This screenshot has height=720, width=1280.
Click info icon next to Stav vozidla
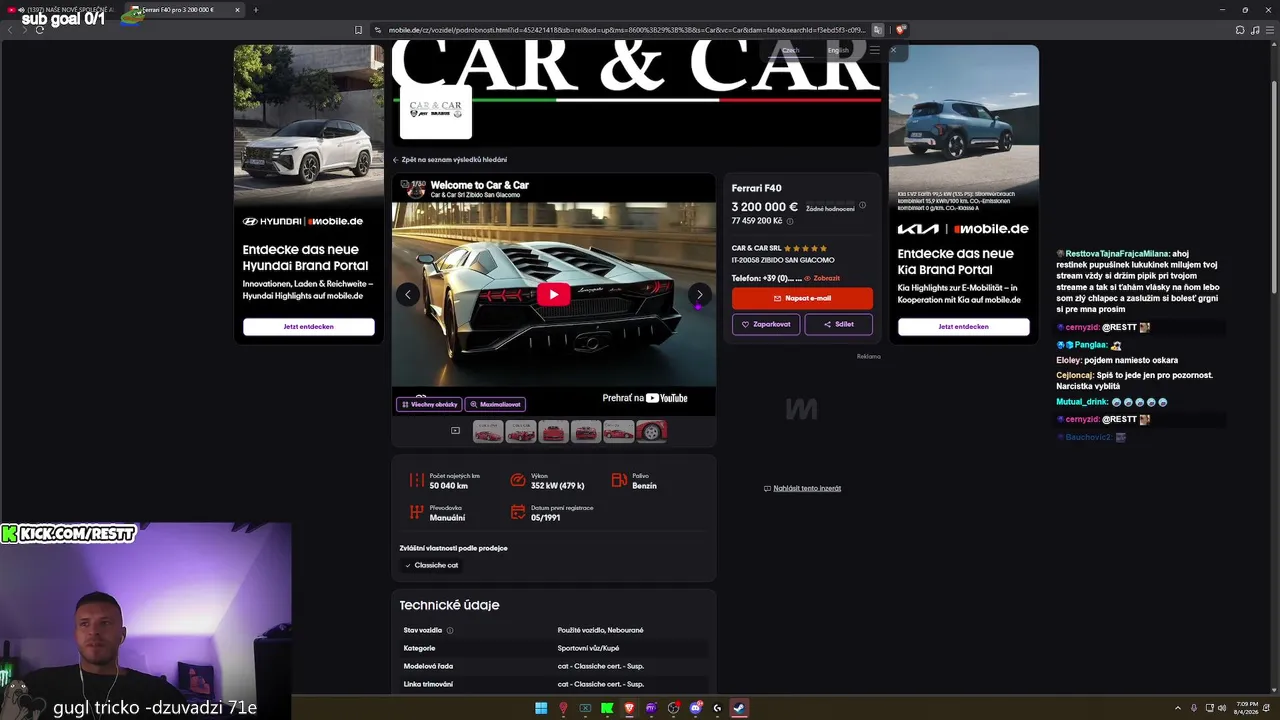(450, 631)
